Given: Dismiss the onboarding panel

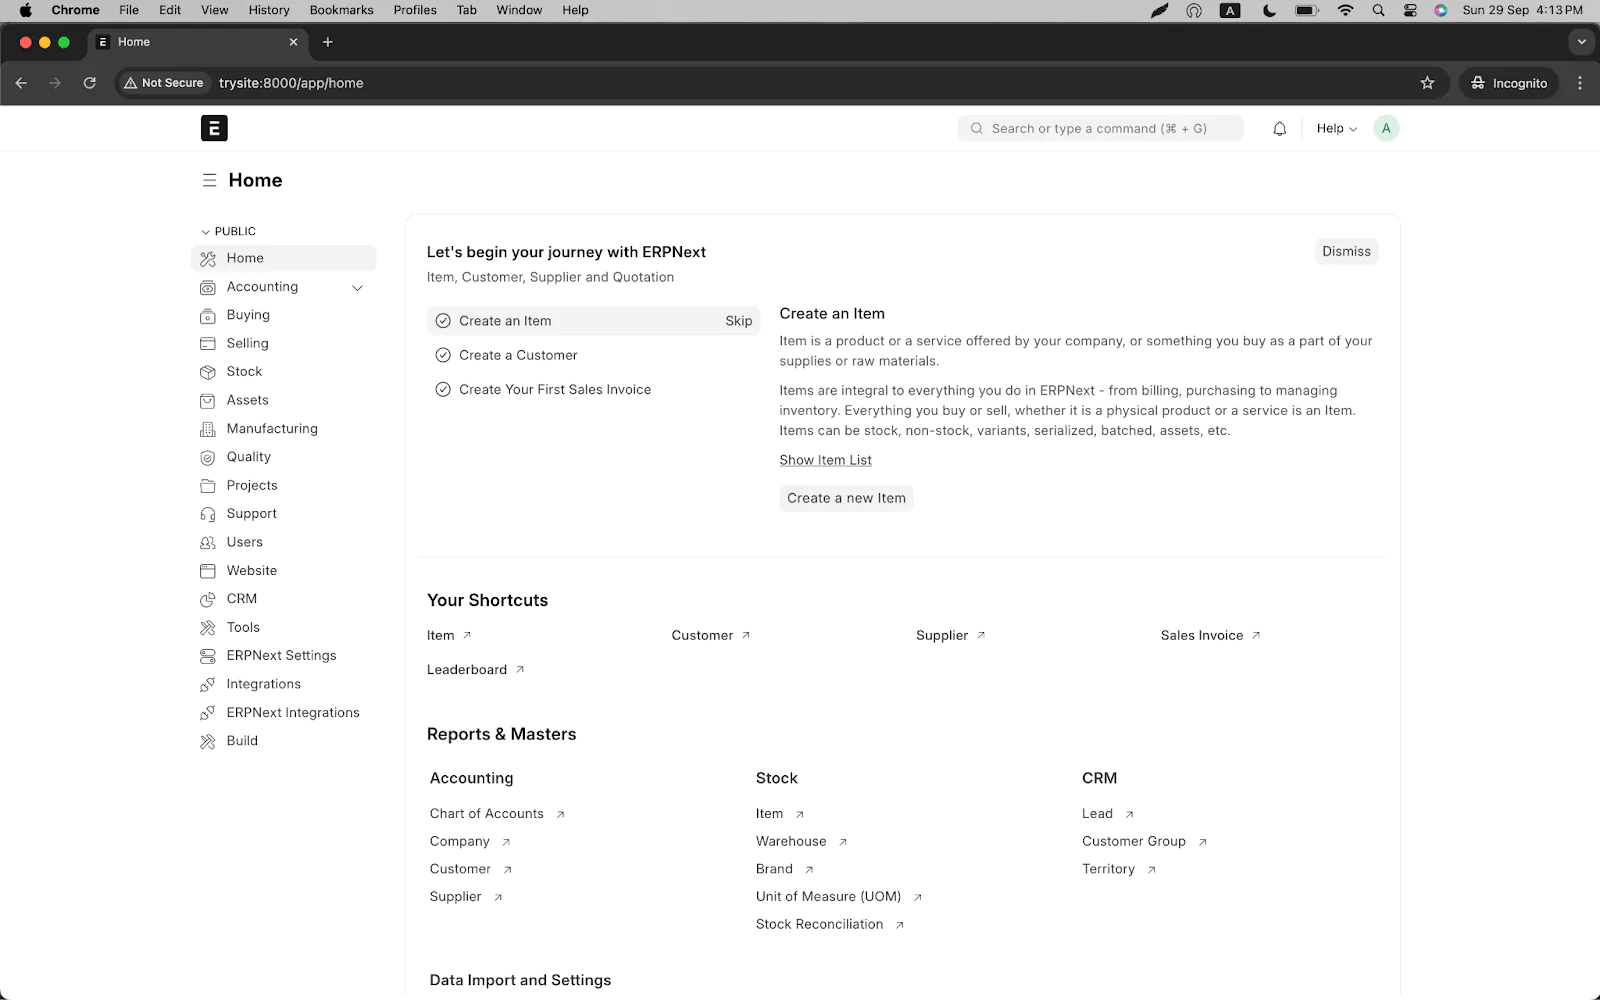Looking at the screenshot, I should pos(1346,251).
